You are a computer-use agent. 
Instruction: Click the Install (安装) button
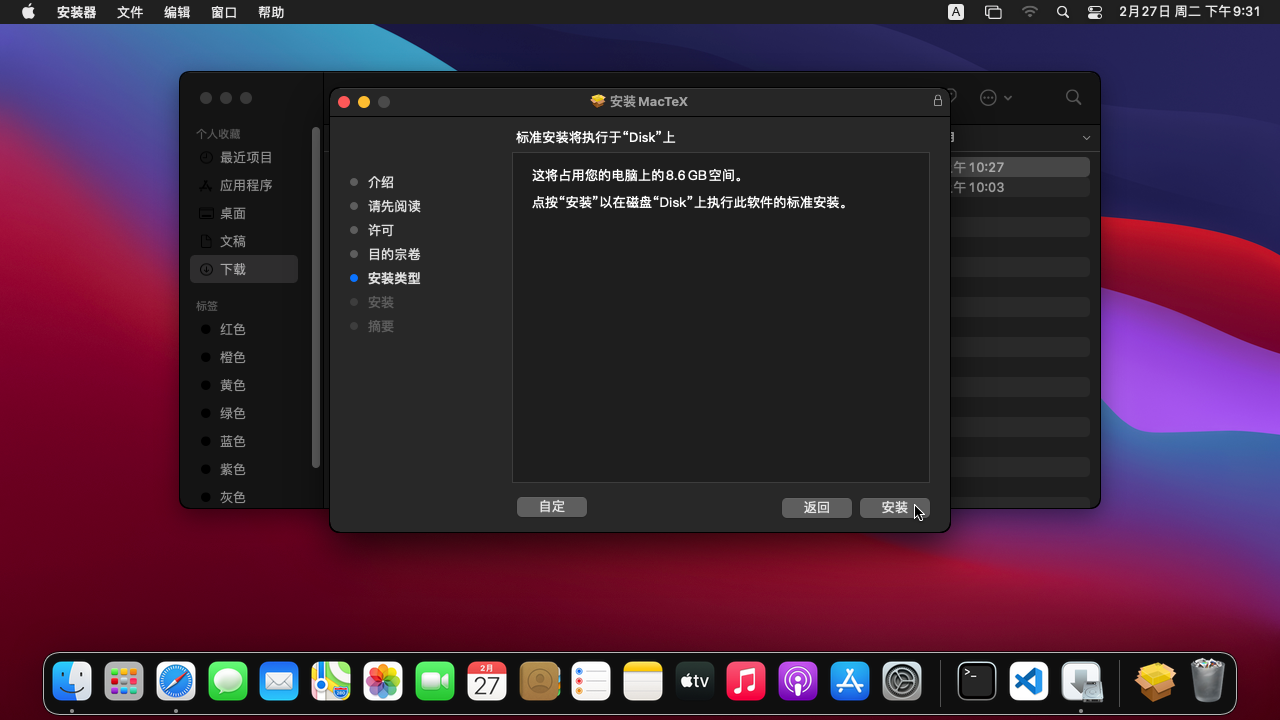tap(895, 507)
